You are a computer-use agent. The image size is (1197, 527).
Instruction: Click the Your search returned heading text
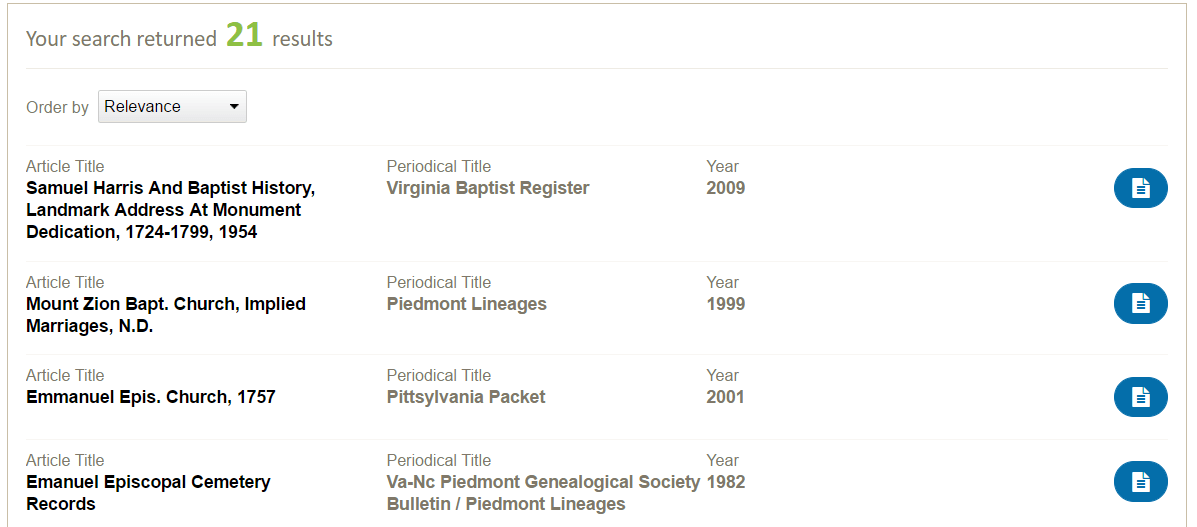(121, 39)
